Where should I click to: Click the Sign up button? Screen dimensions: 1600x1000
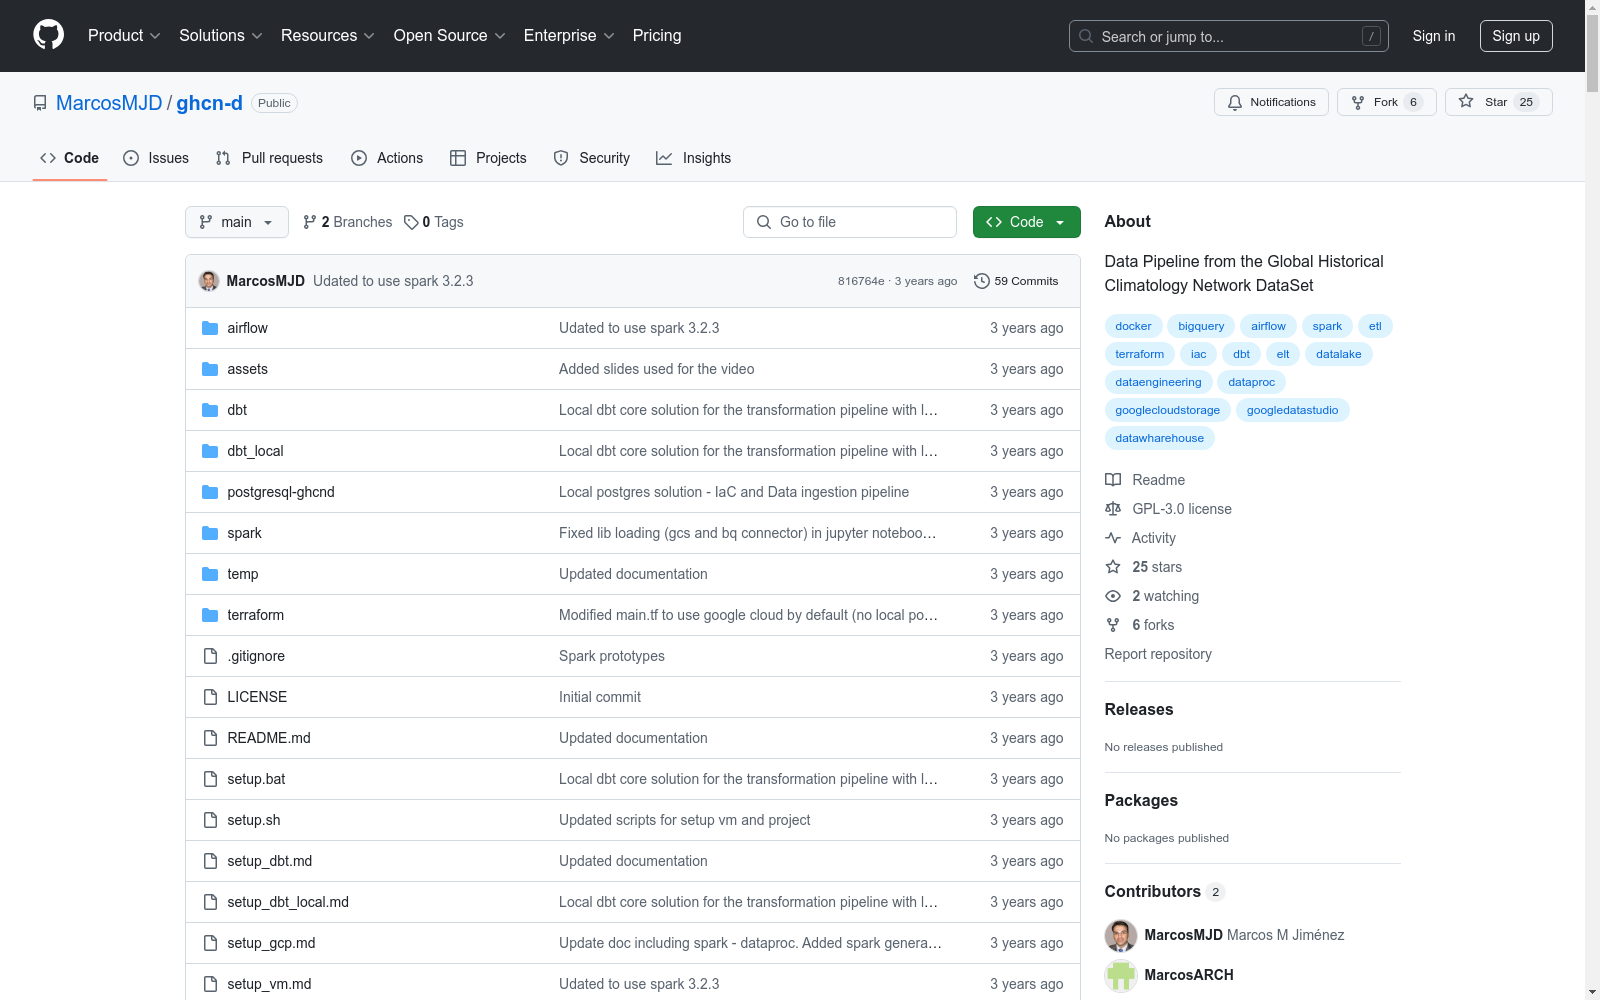click(1516, 36)
